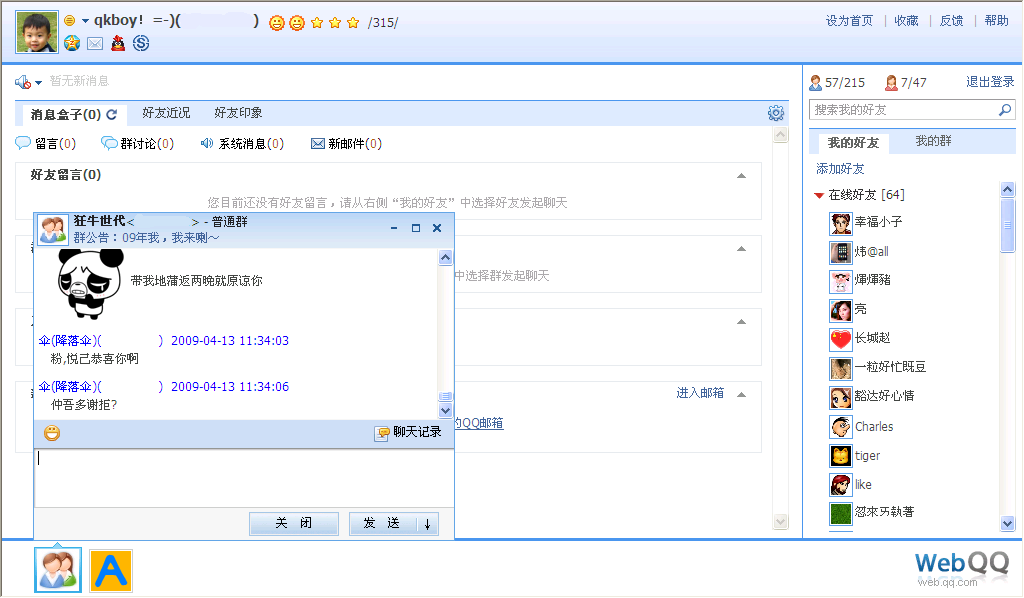Click the 关闭 button in chat window

pos(294,523)
